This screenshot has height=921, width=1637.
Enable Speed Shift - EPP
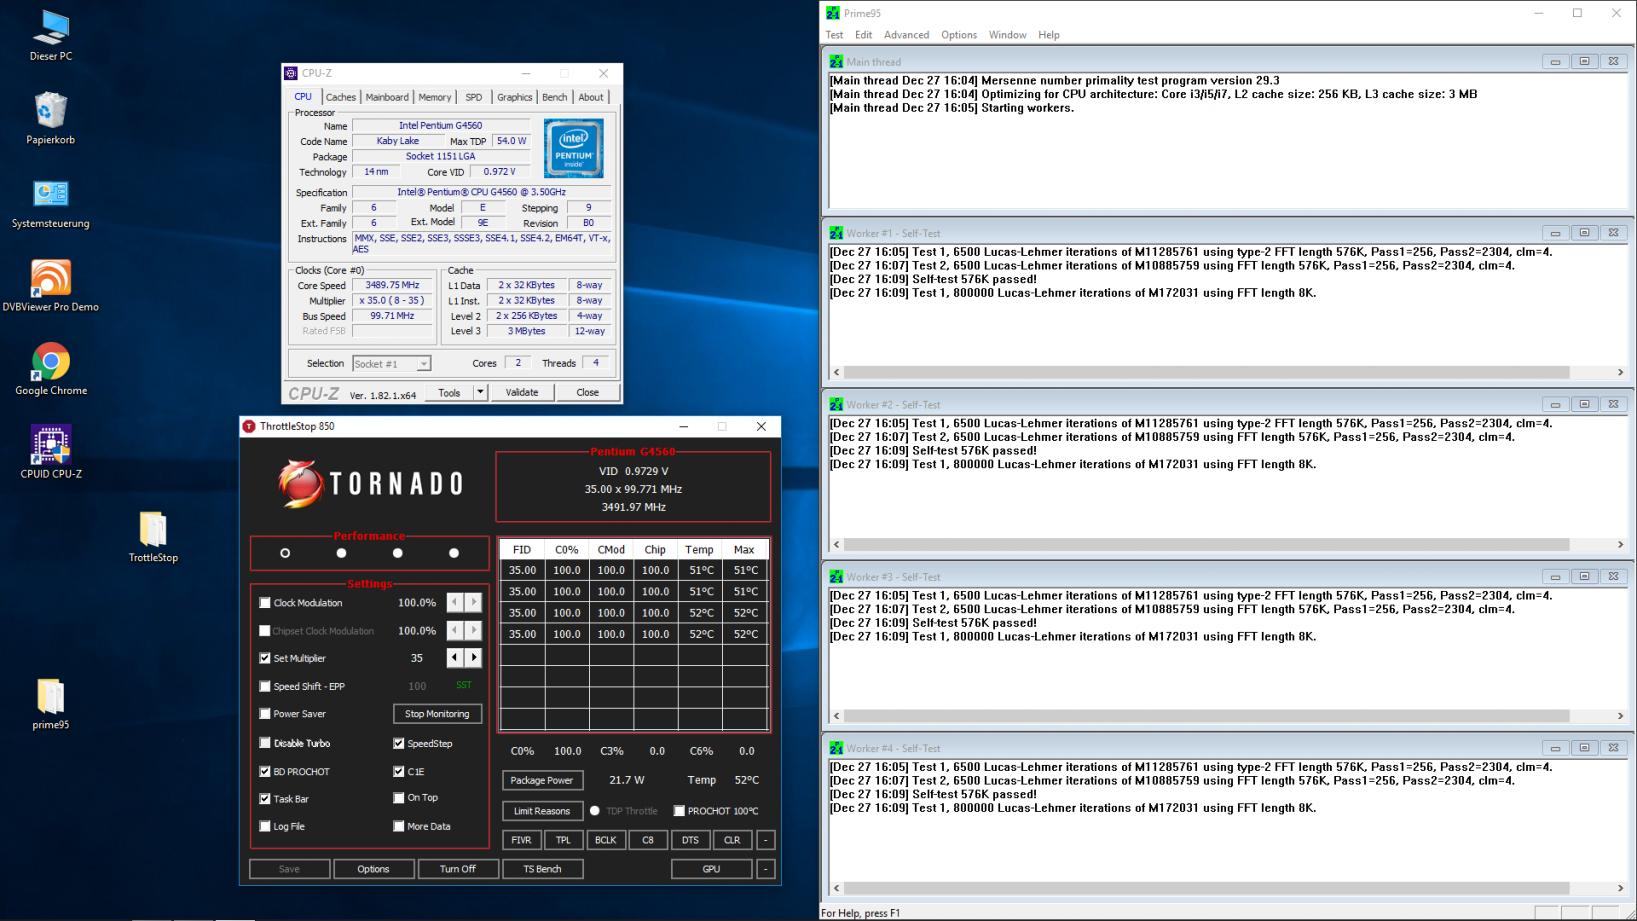click(x=265, y=686)
